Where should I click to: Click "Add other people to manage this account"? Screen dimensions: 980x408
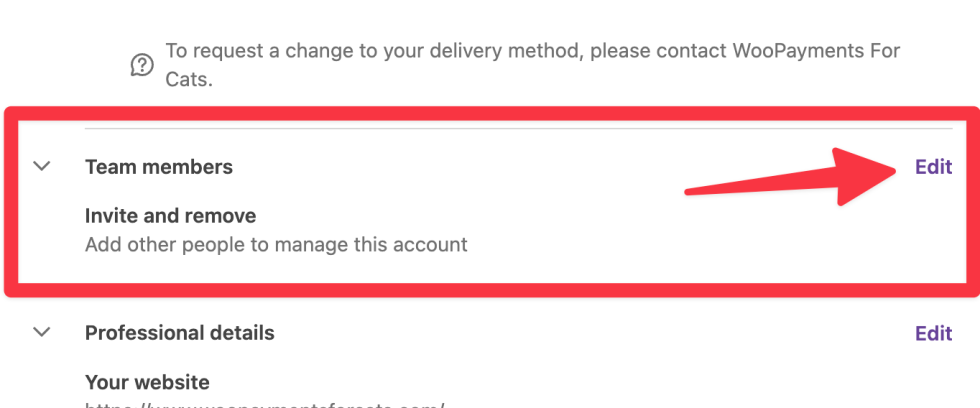[x=276, y=244]
